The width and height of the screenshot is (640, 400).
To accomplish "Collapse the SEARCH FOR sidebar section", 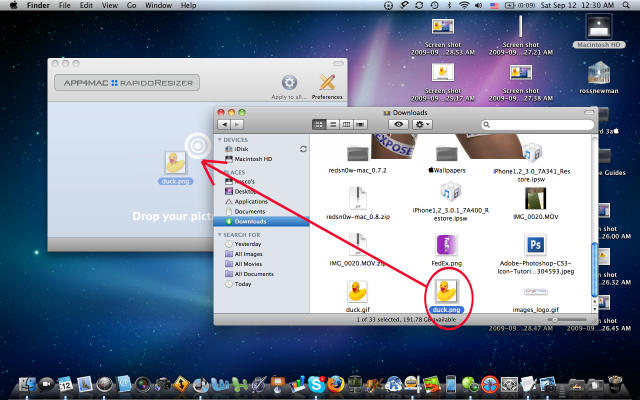I will click(220, 235).
